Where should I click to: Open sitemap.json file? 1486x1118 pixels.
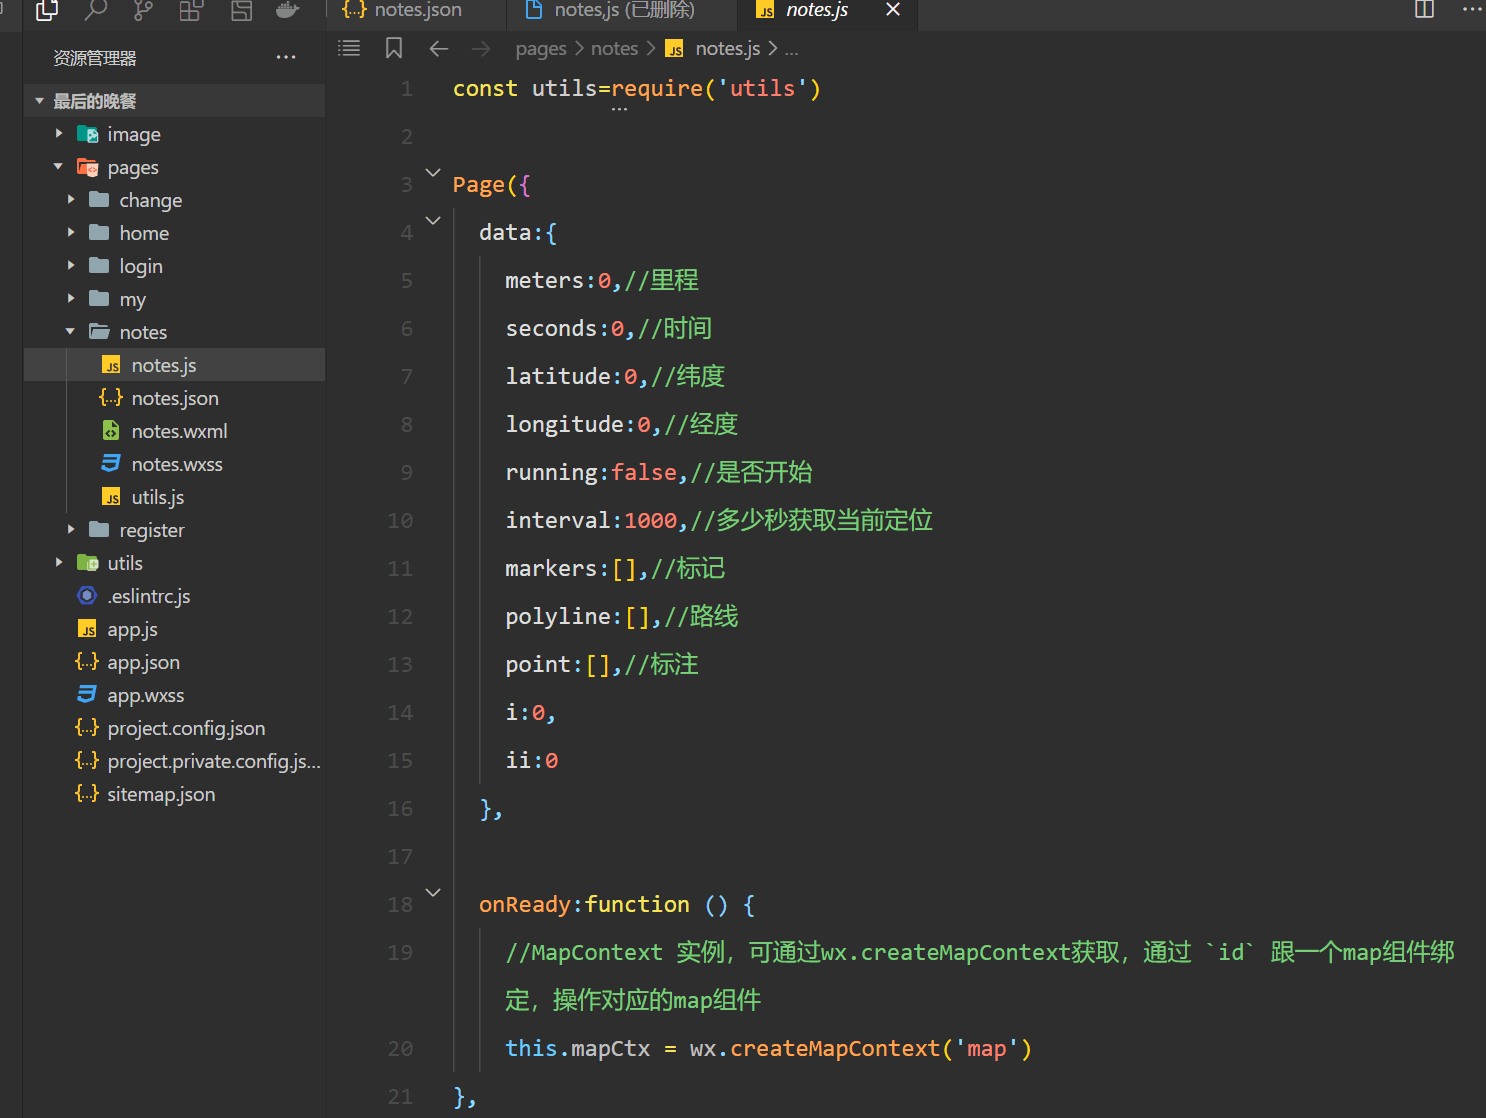point(175,794)
